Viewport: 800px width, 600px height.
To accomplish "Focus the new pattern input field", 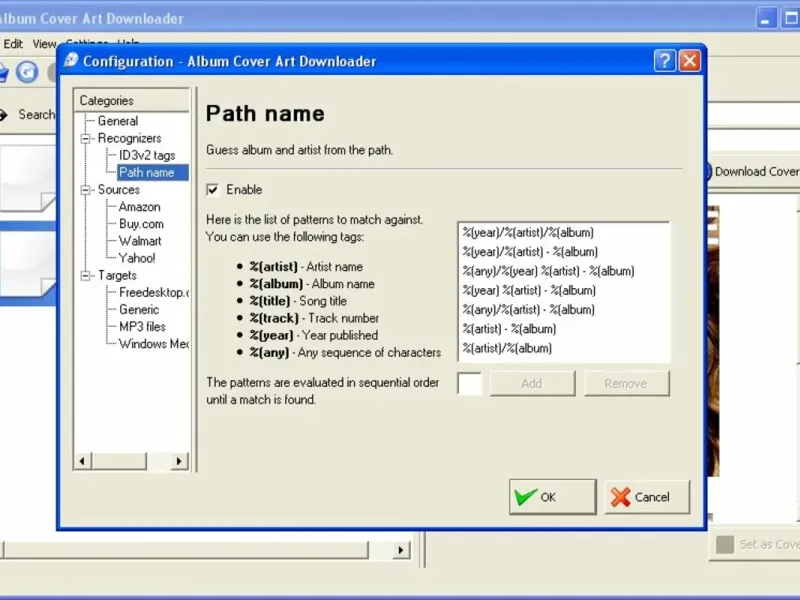I will point(470,383).
